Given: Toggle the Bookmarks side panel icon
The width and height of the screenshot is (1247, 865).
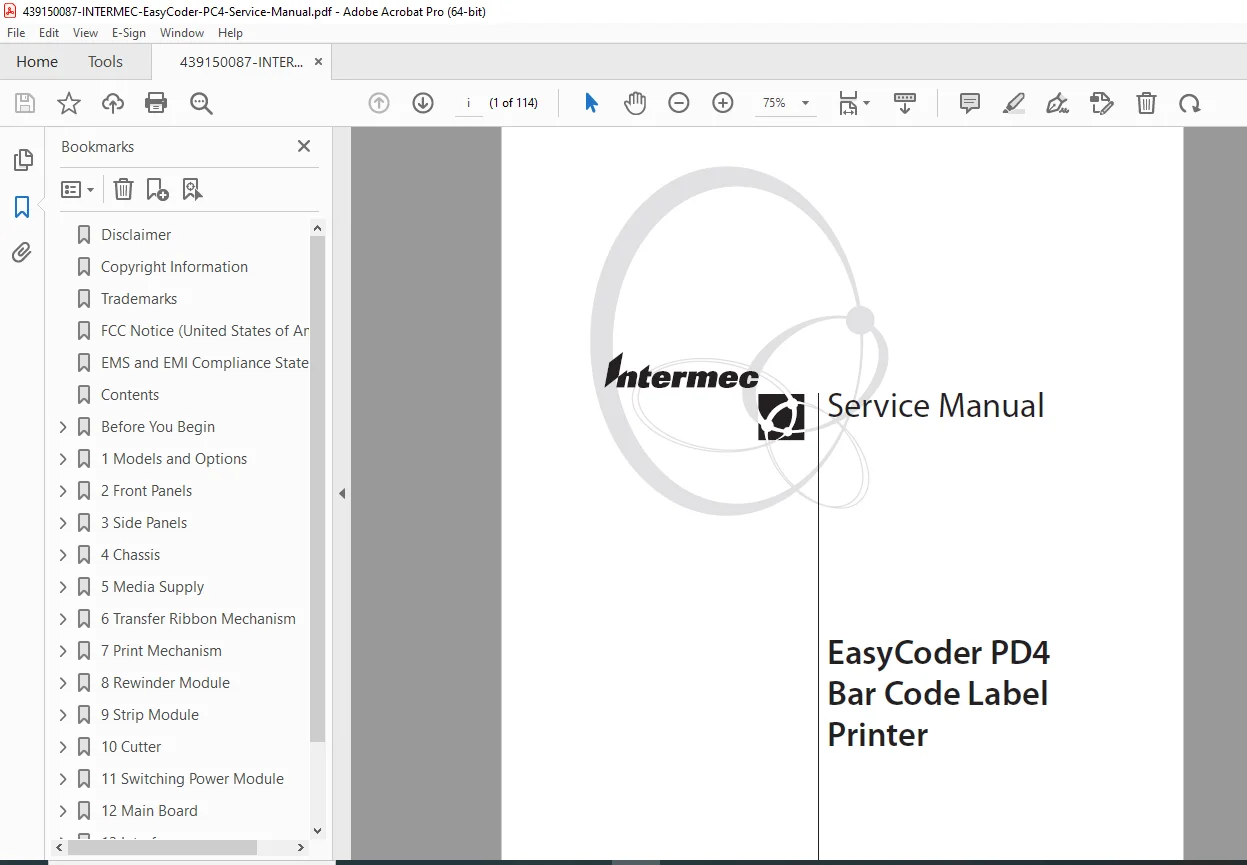Looking at the screenshot, I should [22, 207].
